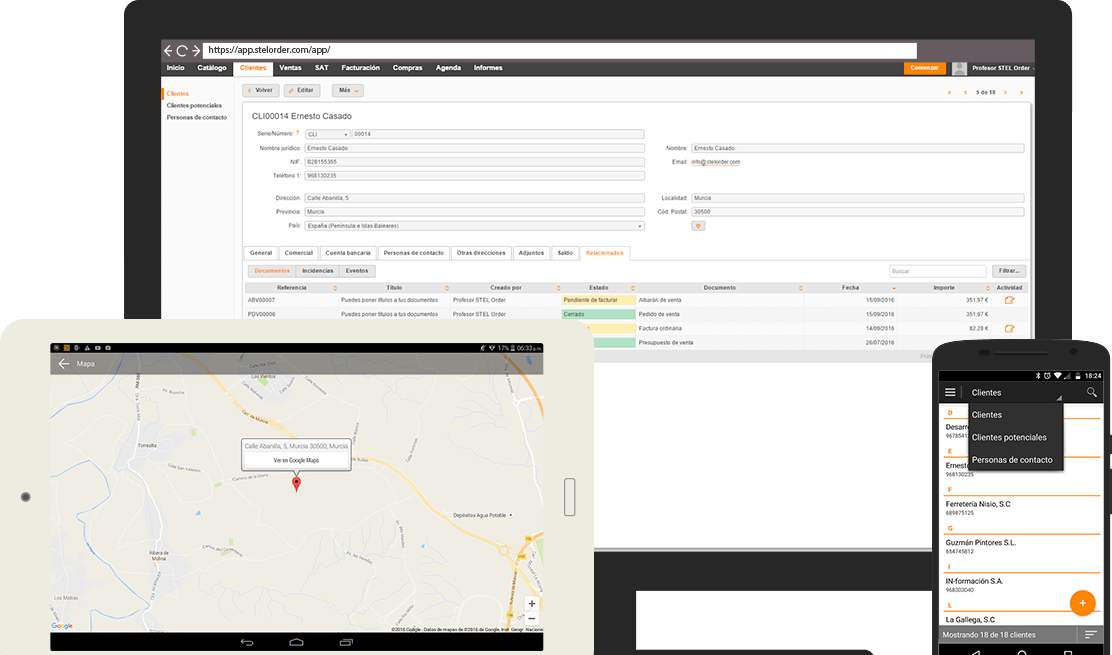Open the Ventas menu in the top navigation
This screenshot has height=655, width=1112.
pos(290,68)
